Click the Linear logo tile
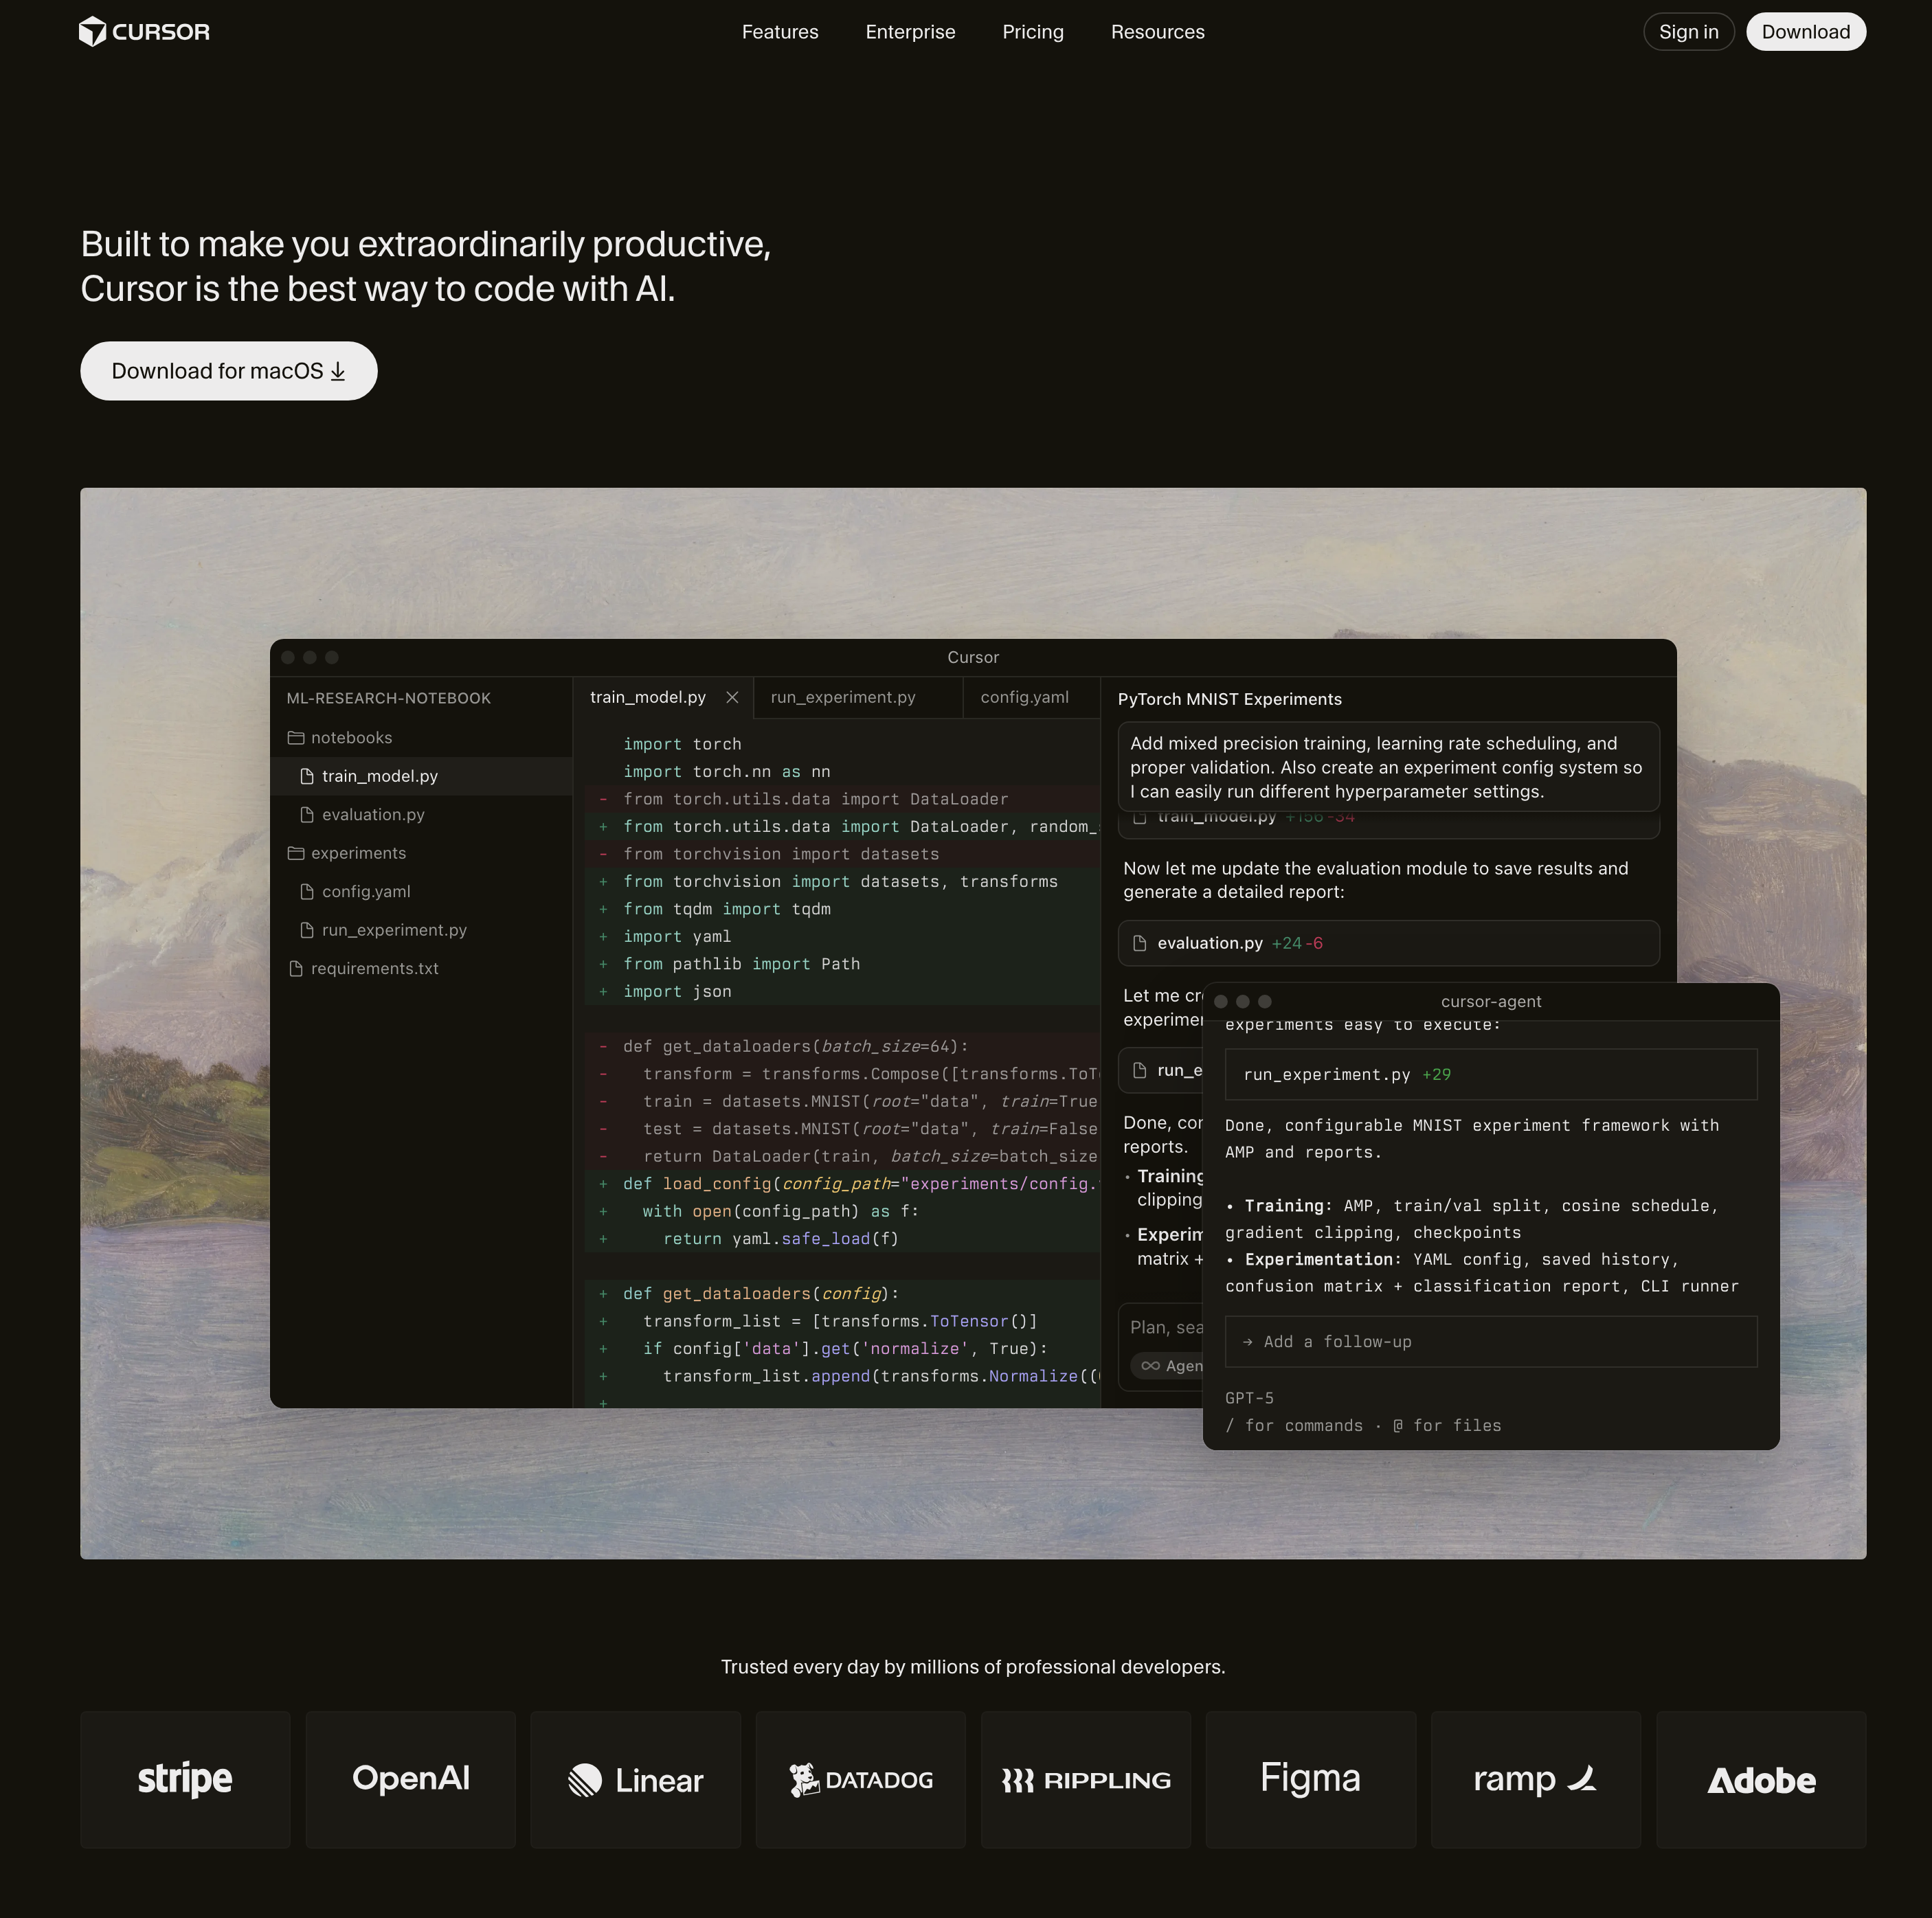 [x=635, y=1779]
